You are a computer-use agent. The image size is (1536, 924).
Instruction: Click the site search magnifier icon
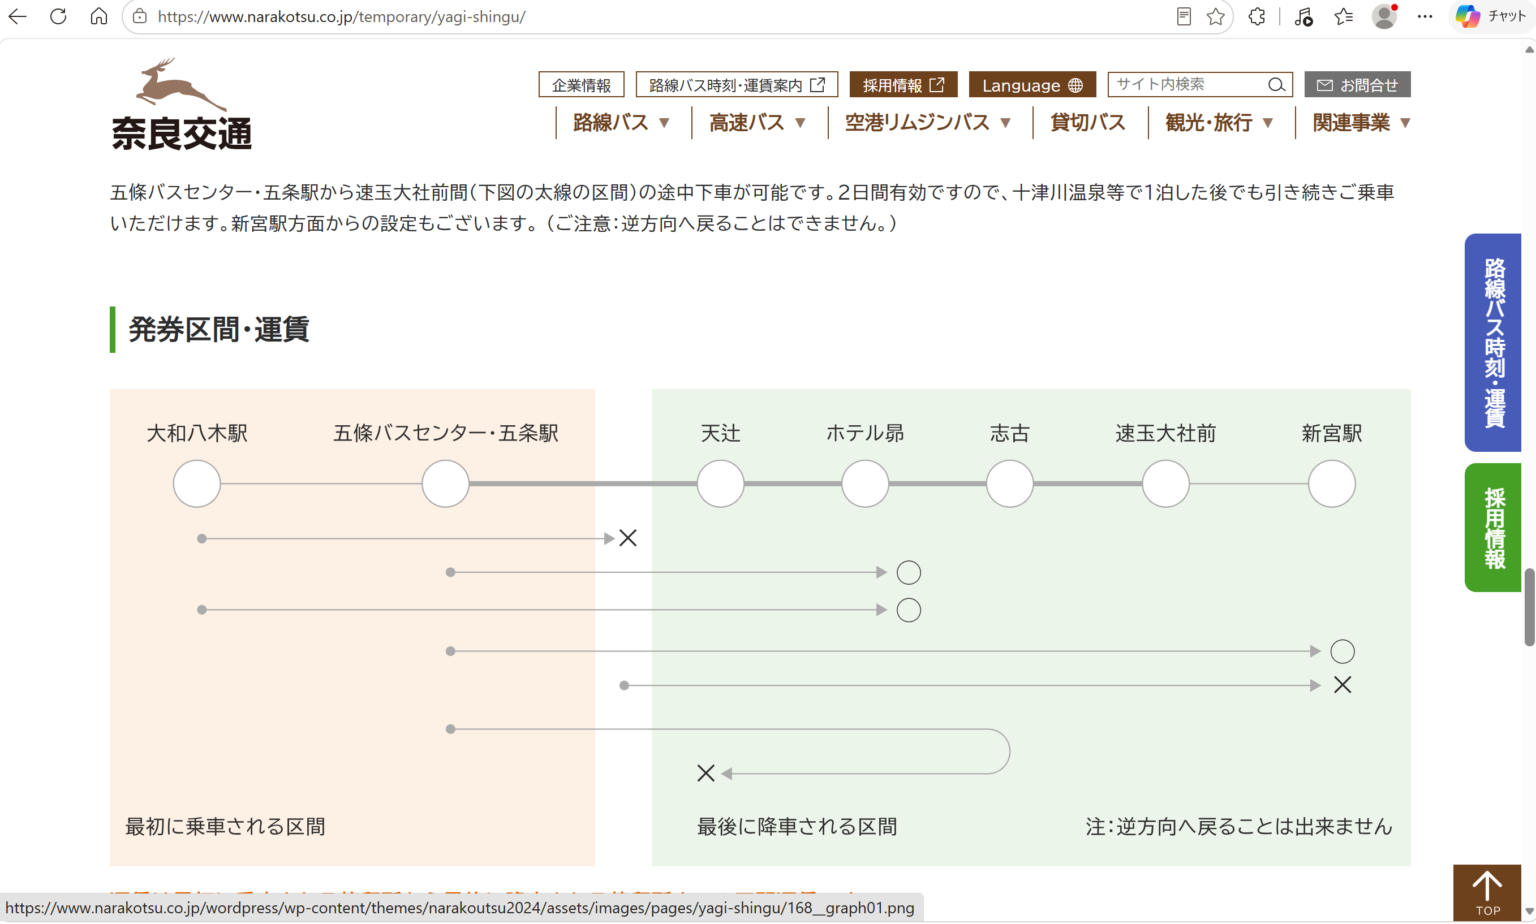click(x=1276, y=85)
